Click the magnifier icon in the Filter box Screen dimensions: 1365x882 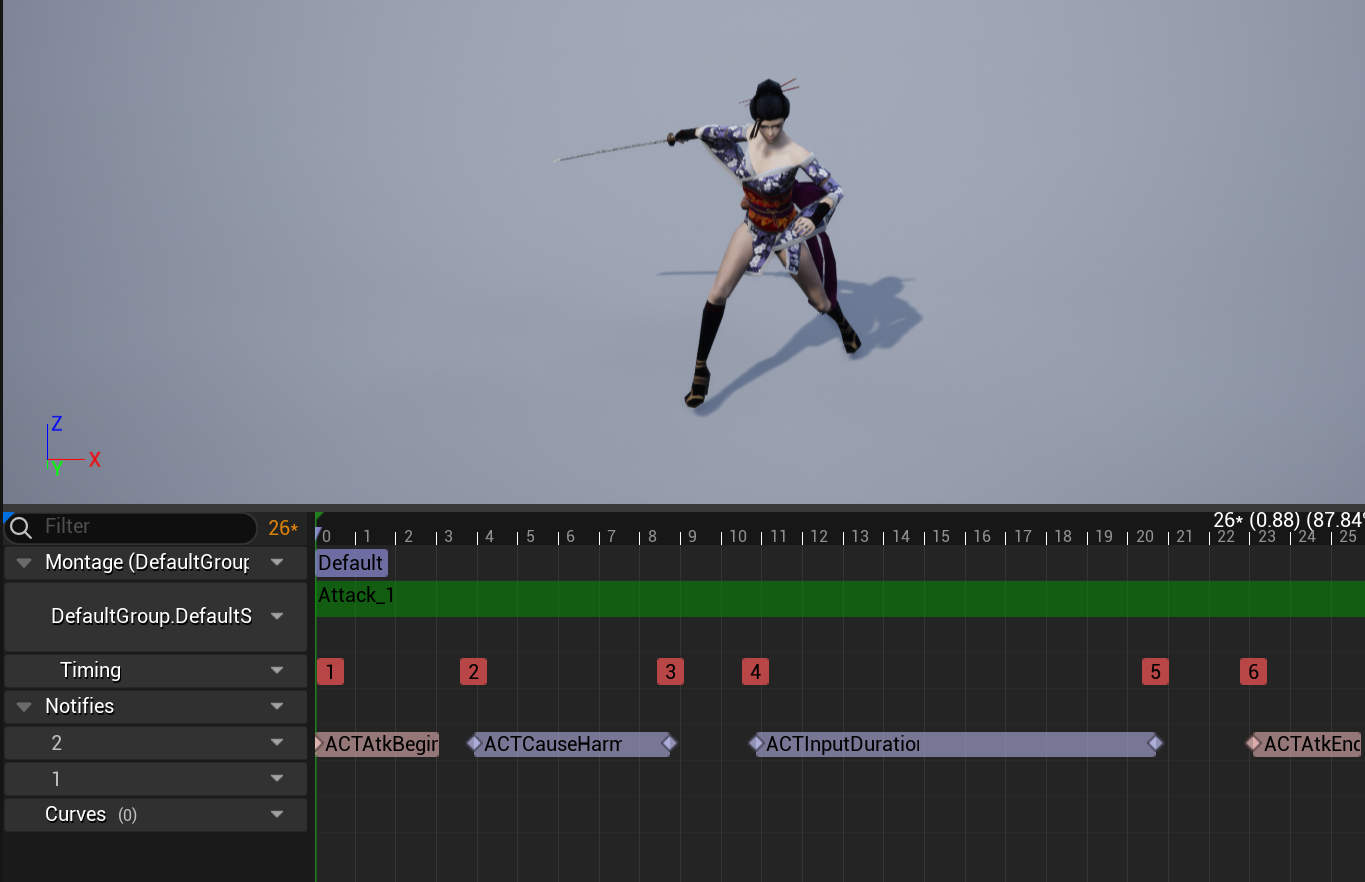point(21,527)
